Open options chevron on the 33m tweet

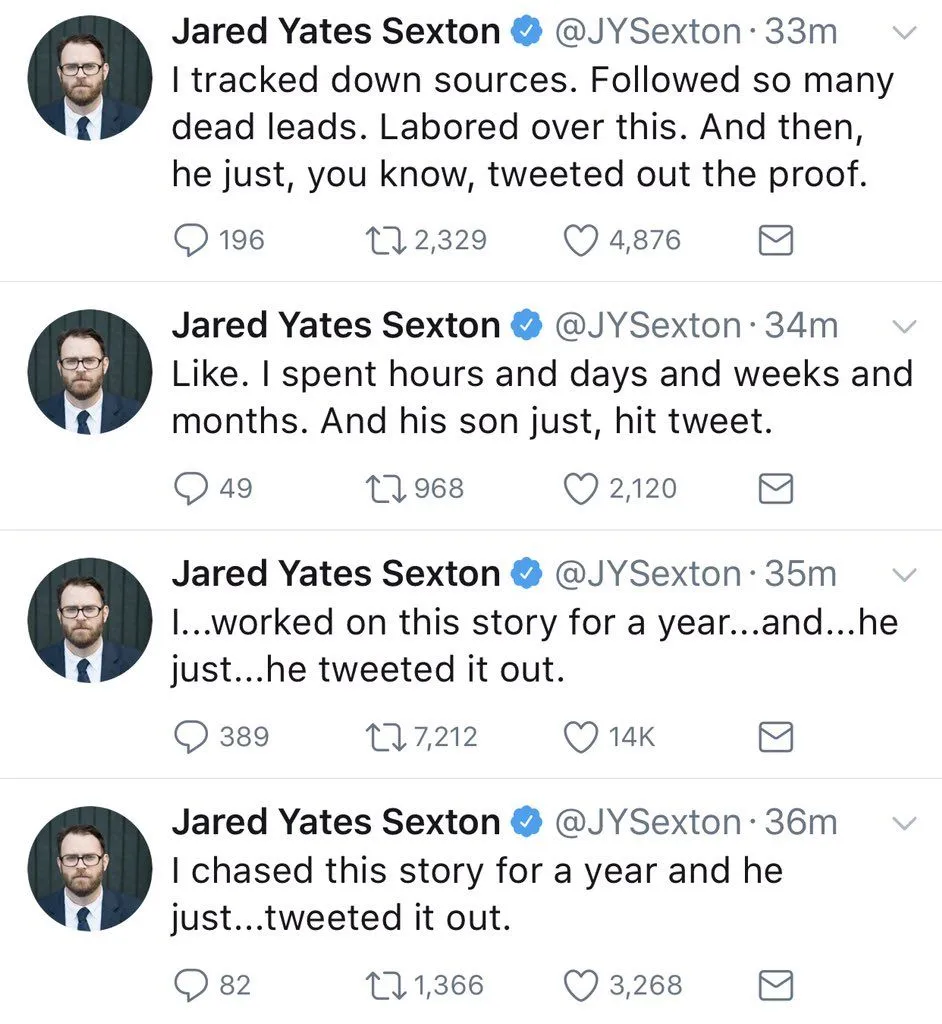pyautogui.click(x=903, y=33)
